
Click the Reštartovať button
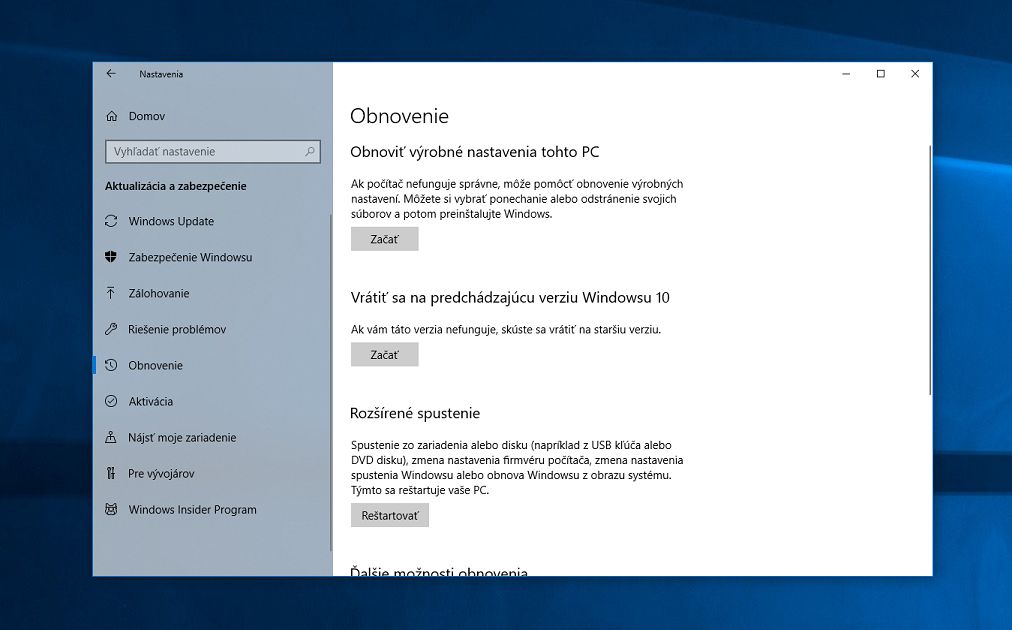390,515
